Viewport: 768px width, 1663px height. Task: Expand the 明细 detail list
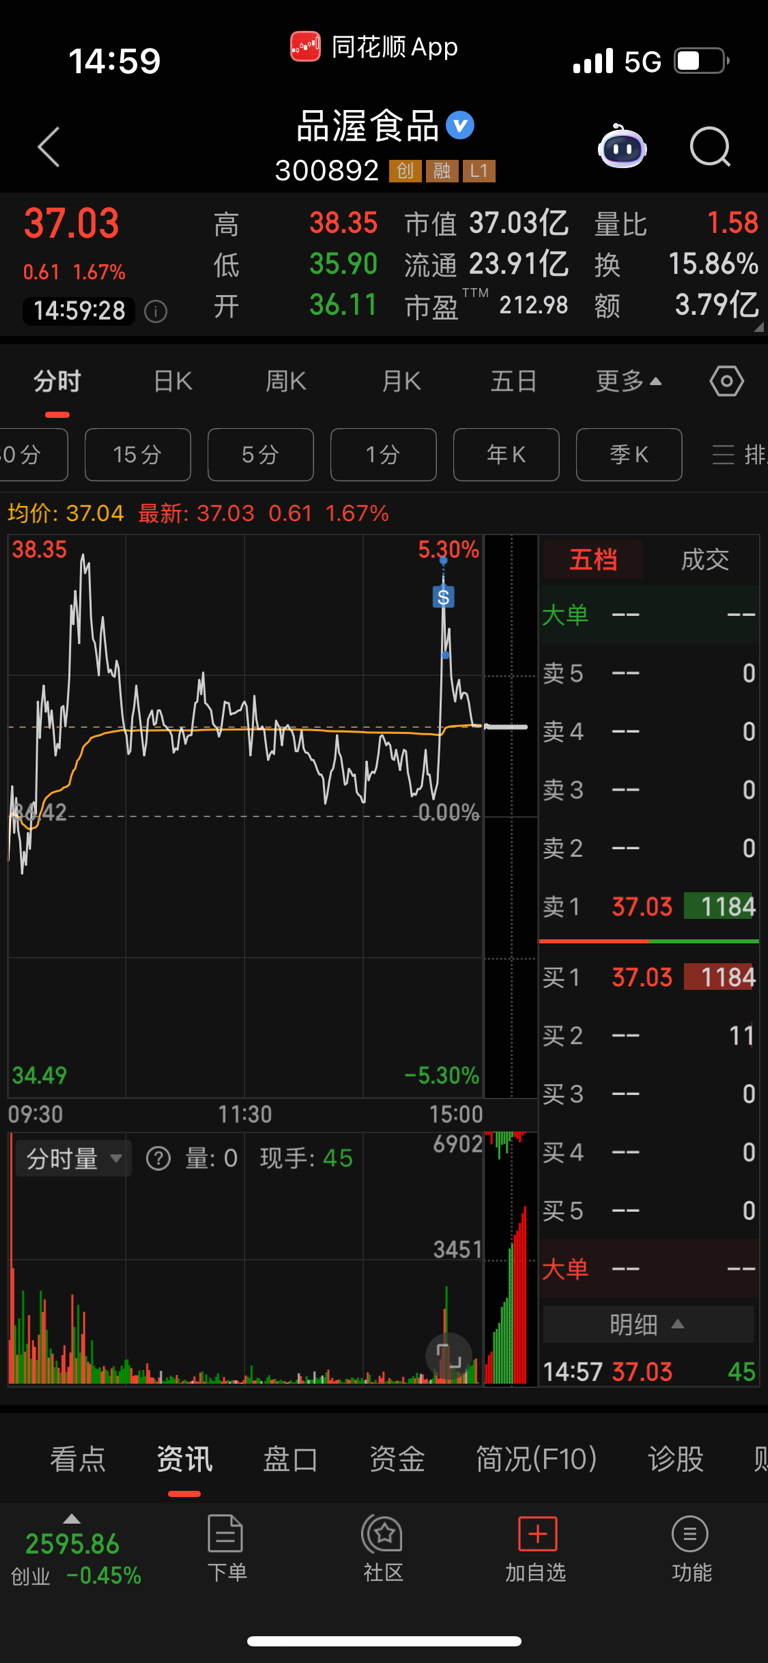(648, 1324)
